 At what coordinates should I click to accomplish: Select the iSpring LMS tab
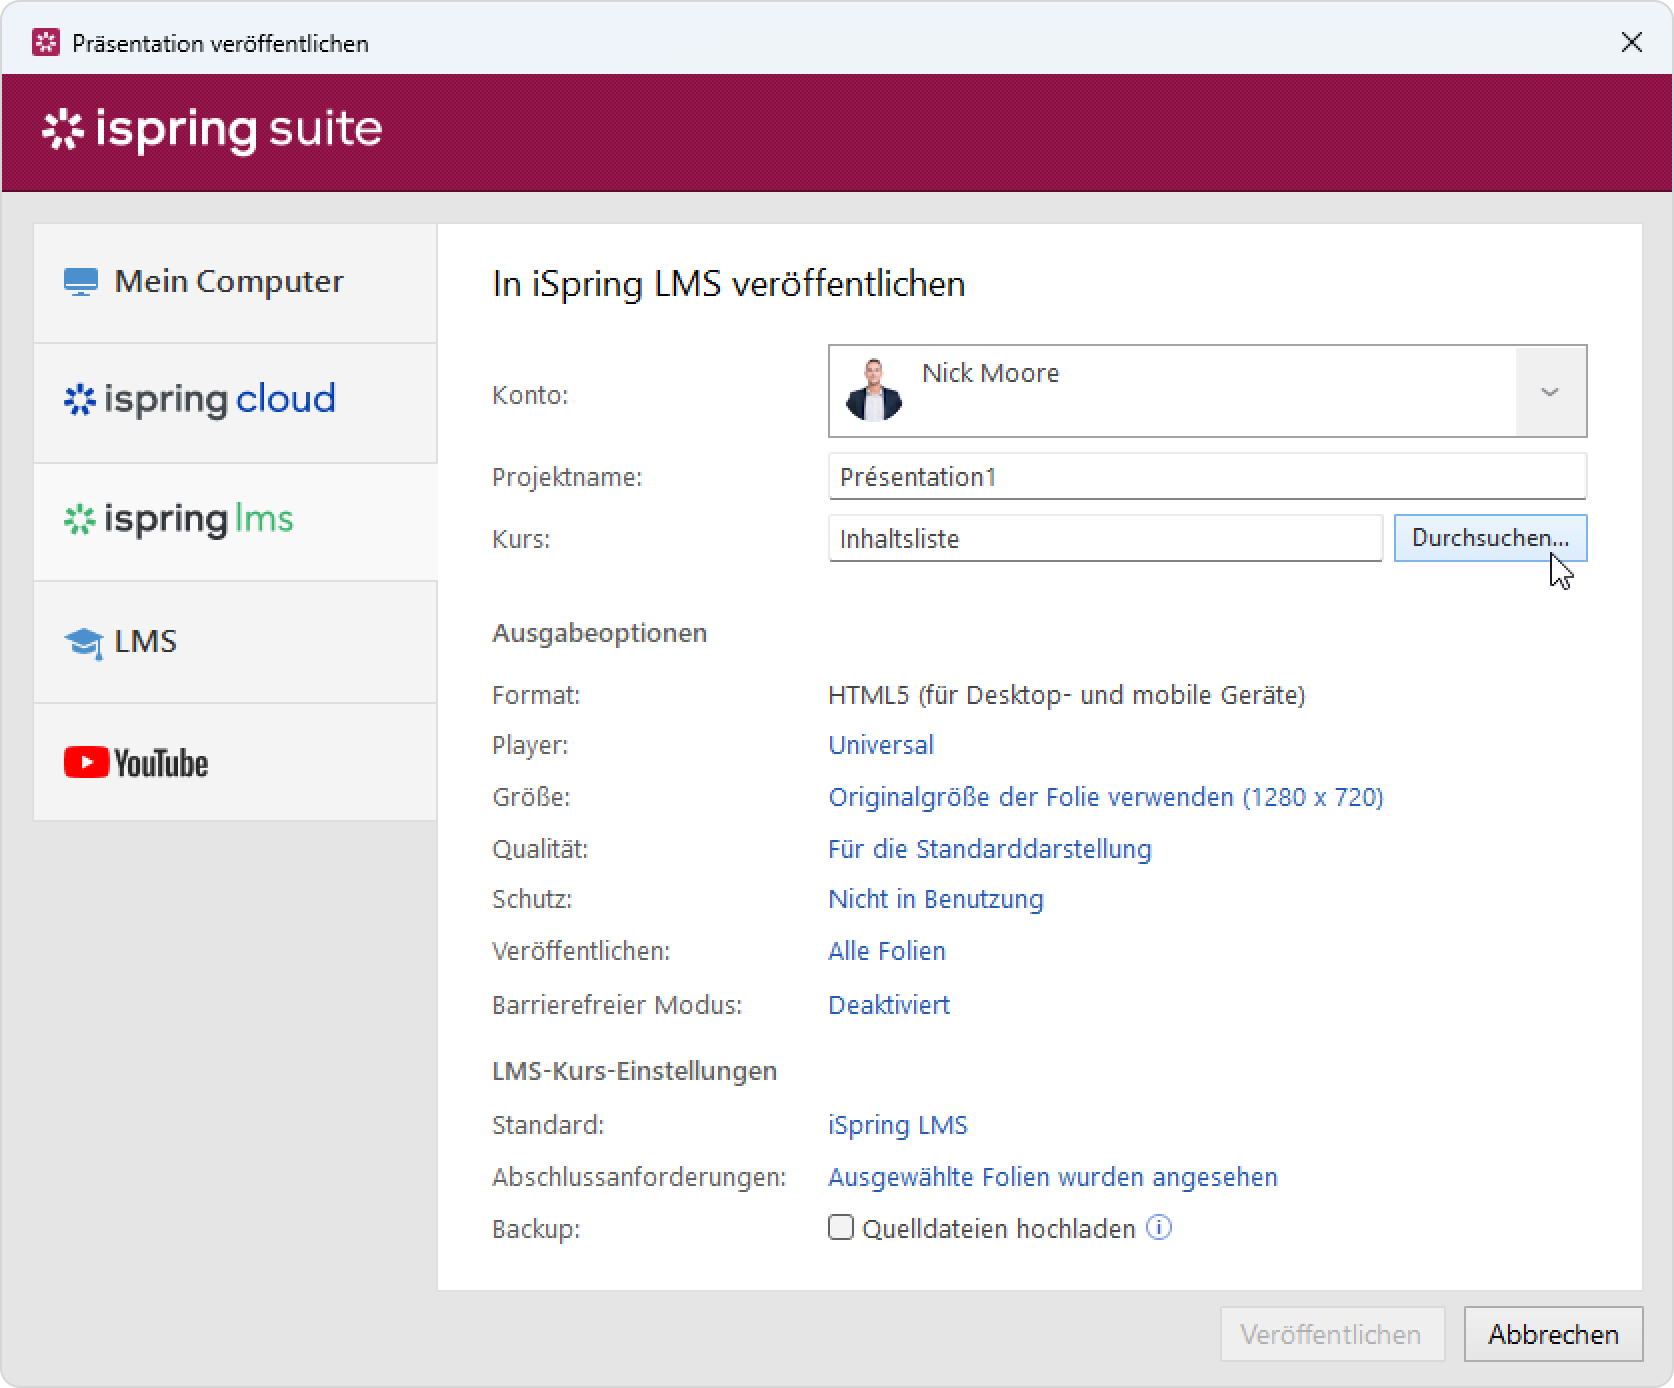[x=235, y=522]
